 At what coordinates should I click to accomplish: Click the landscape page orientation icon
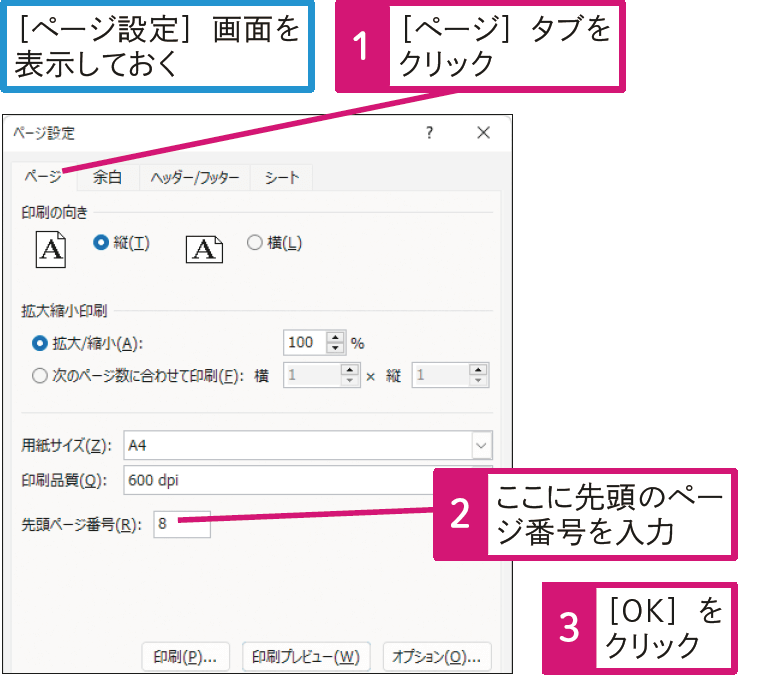tap(204, 249)
